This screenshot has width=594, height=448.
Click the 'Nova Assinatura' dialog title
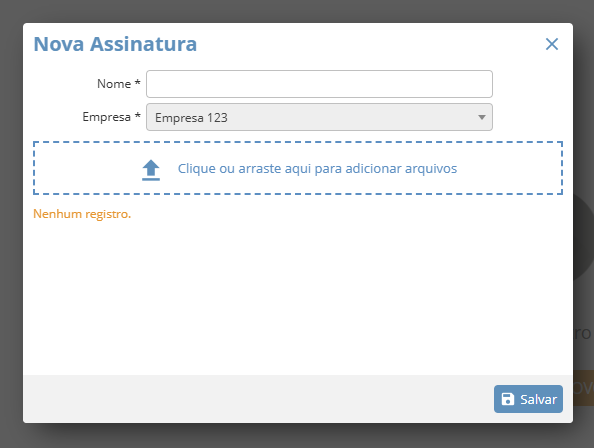click(x=115, y=44)
